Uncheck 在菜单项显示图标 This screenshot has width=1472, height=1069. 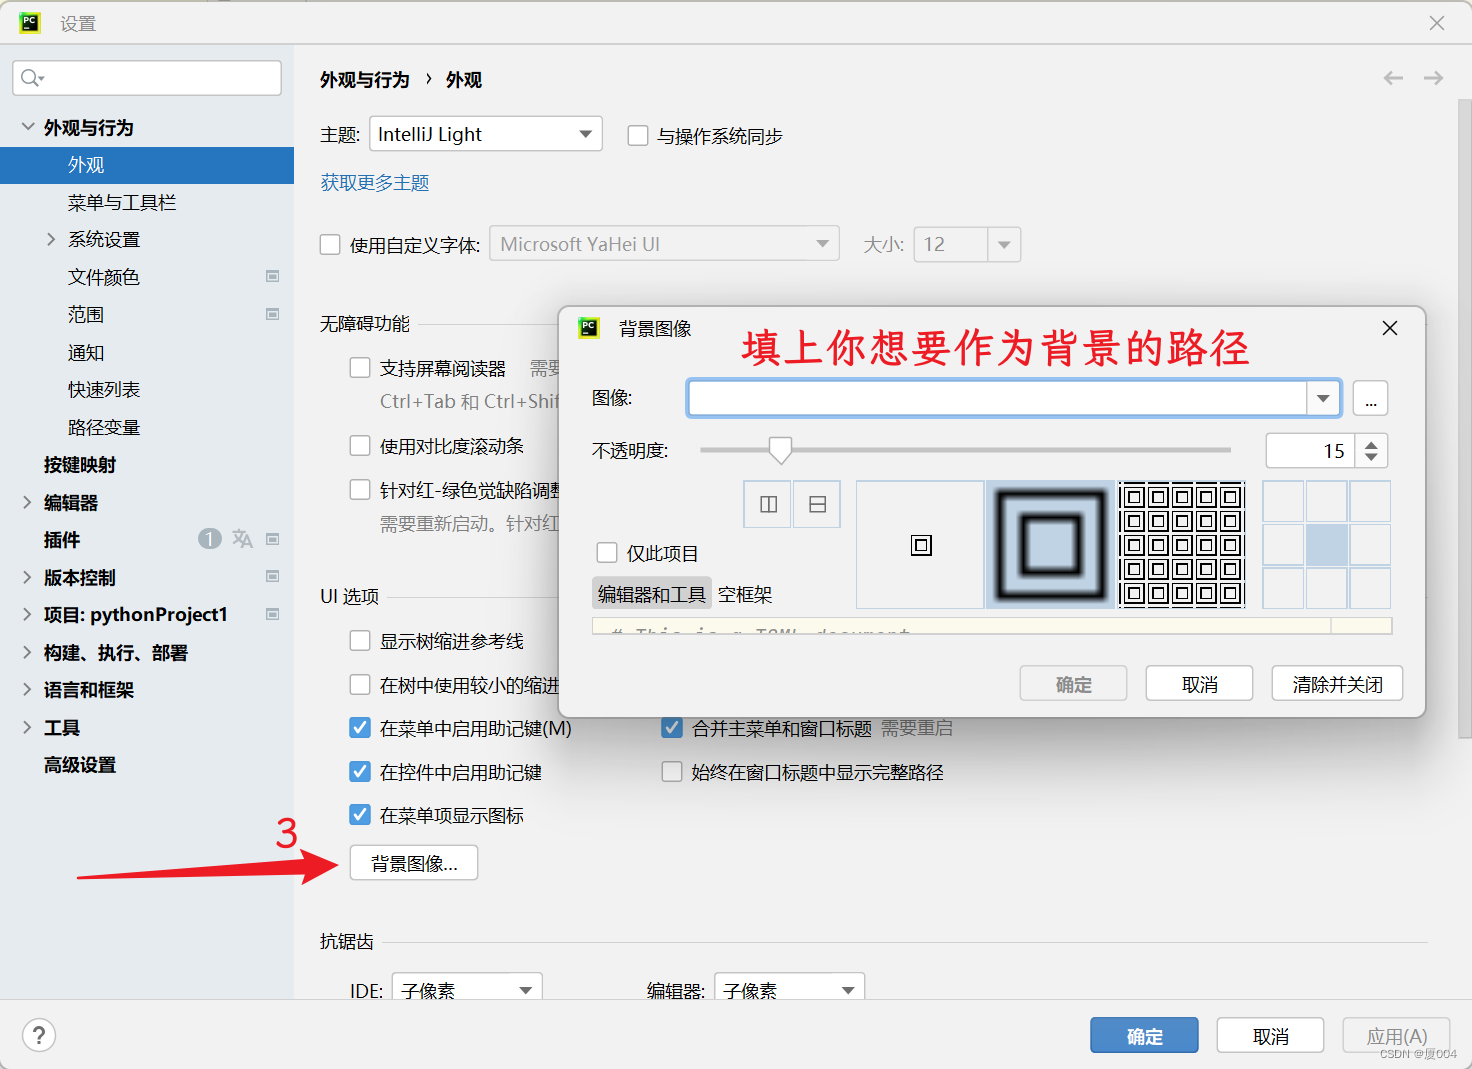click(360, 815)
